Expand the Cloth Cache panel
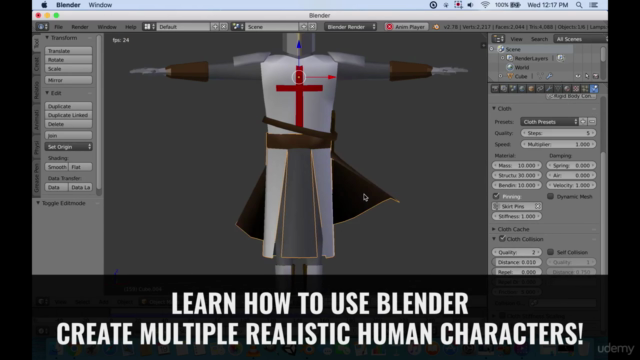The image size is (640, 360). click(x=494, y=229)
